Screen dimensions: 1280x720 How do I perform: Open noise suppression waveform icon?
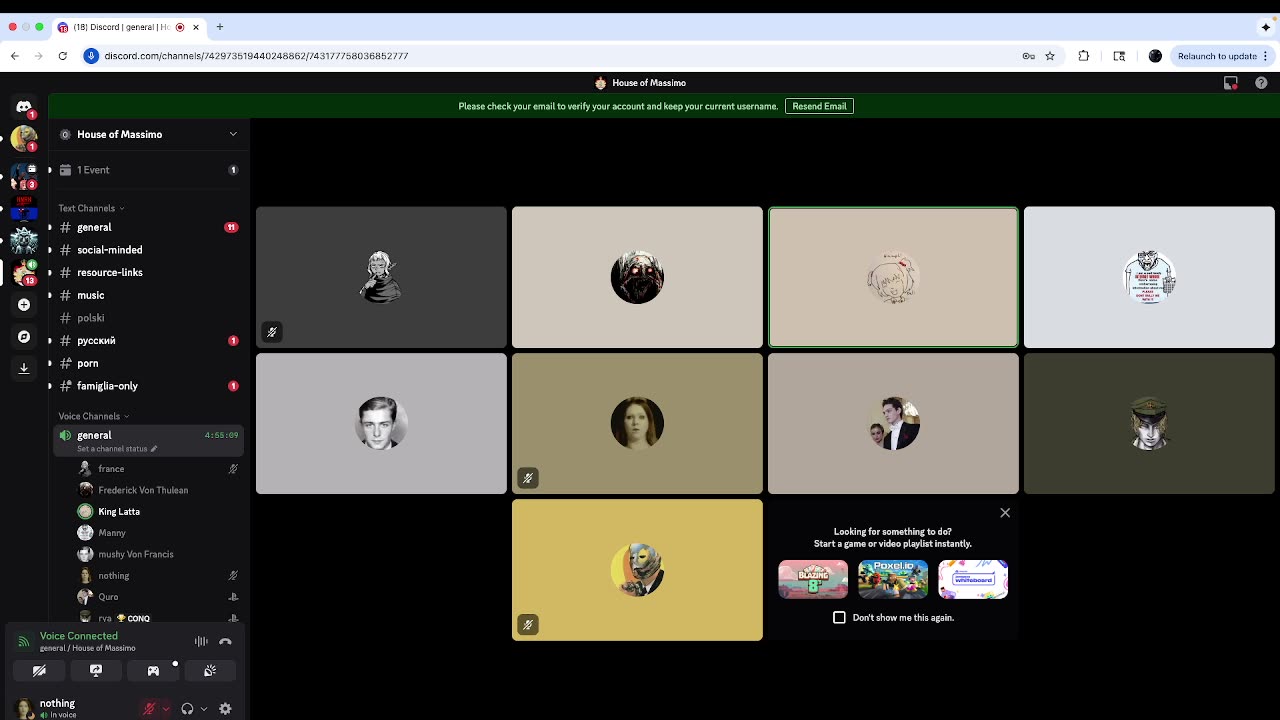[201, 642]
